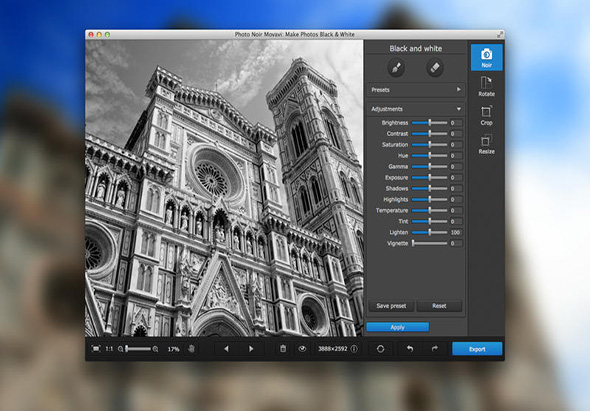Click the Temperature slider
Image resolution: width=590 pixels, height=411 pixels.
(429, 210)
